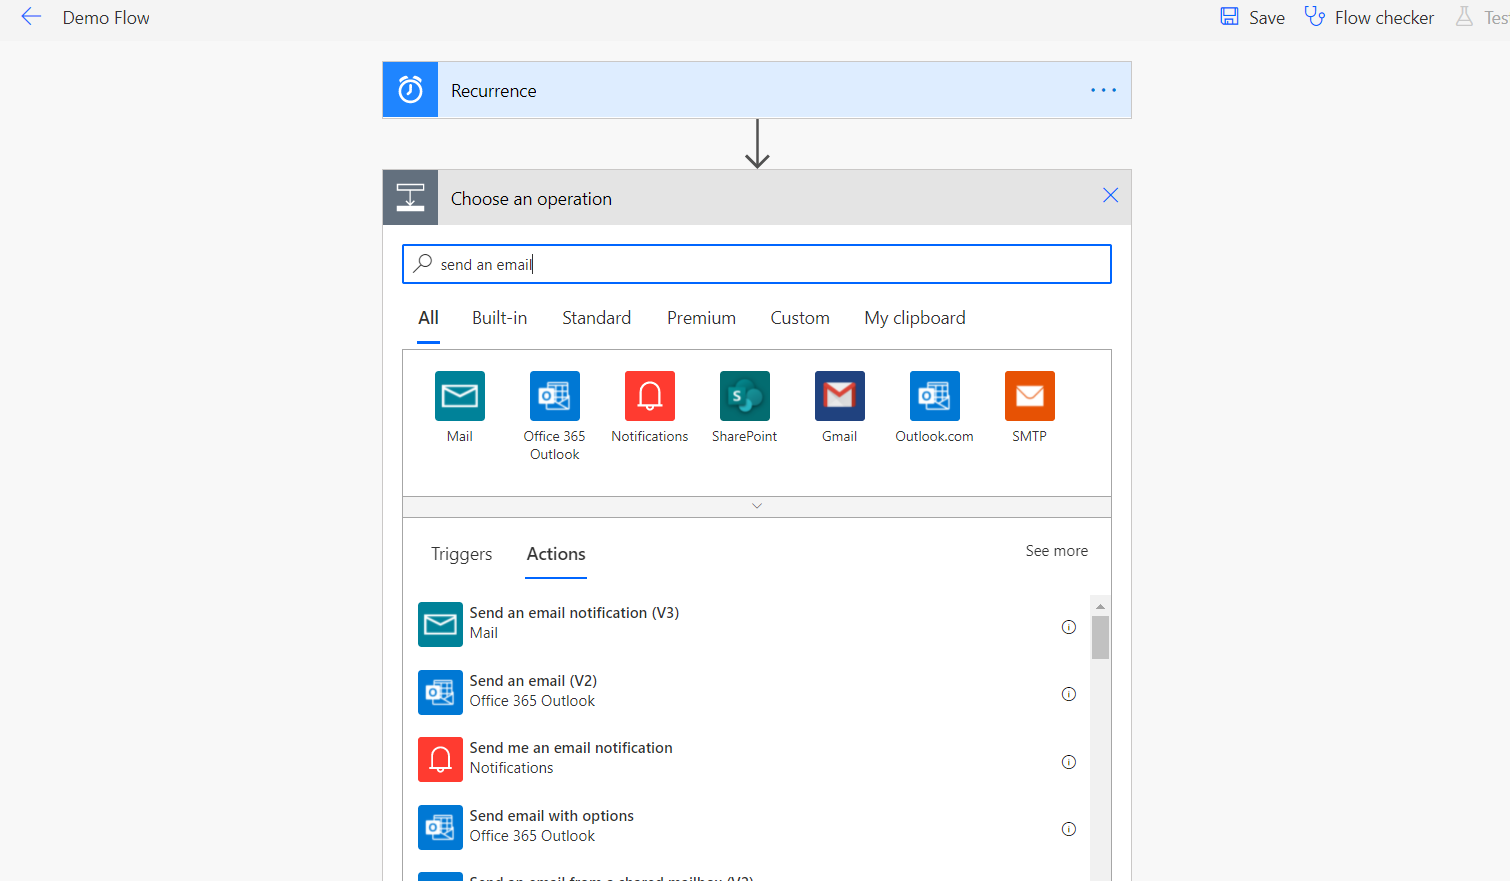Open the Notifications connector
This screenshot has width=1510, height=881.
(649, 395)
